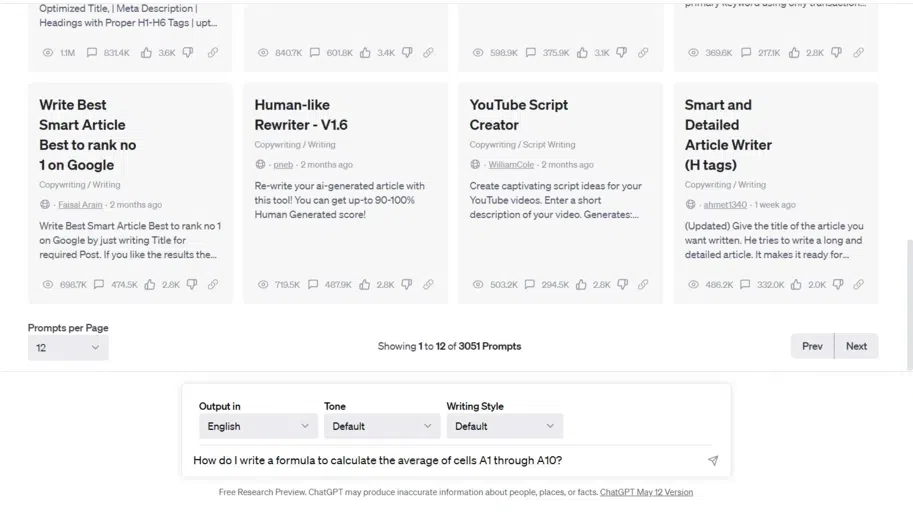This screenshot has width=913, height=514.
Task: Click the Prev page button
Action: [x=812, y=346]
